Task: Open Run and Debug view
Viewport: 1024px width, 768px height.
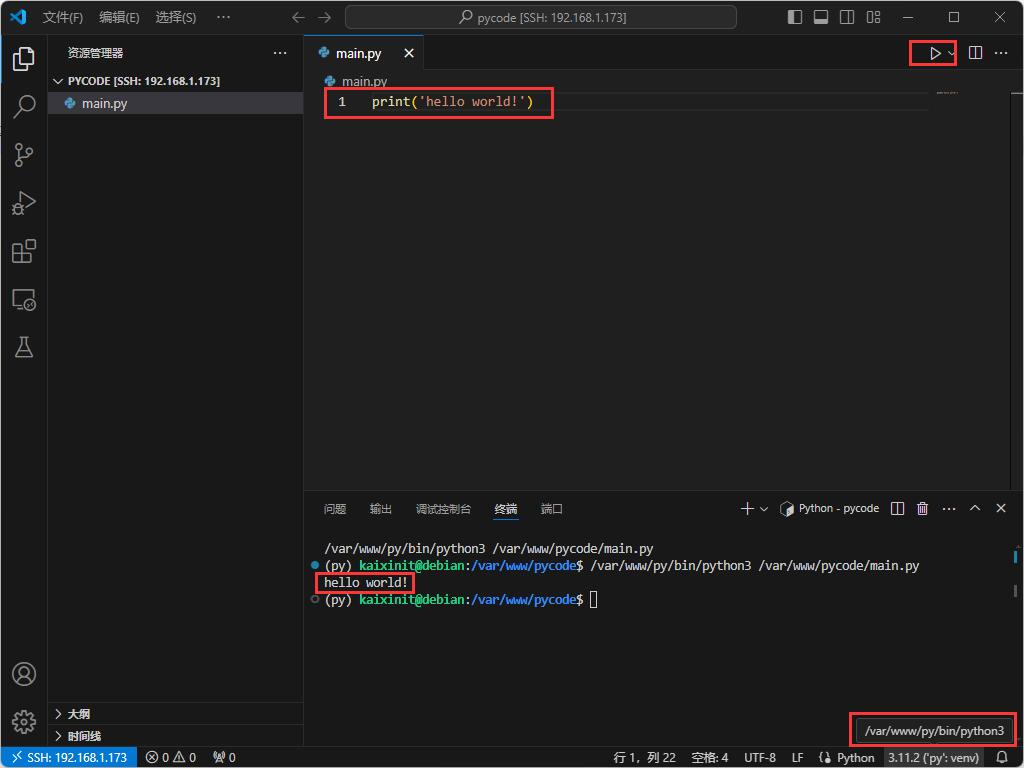Action: (24, 203)
